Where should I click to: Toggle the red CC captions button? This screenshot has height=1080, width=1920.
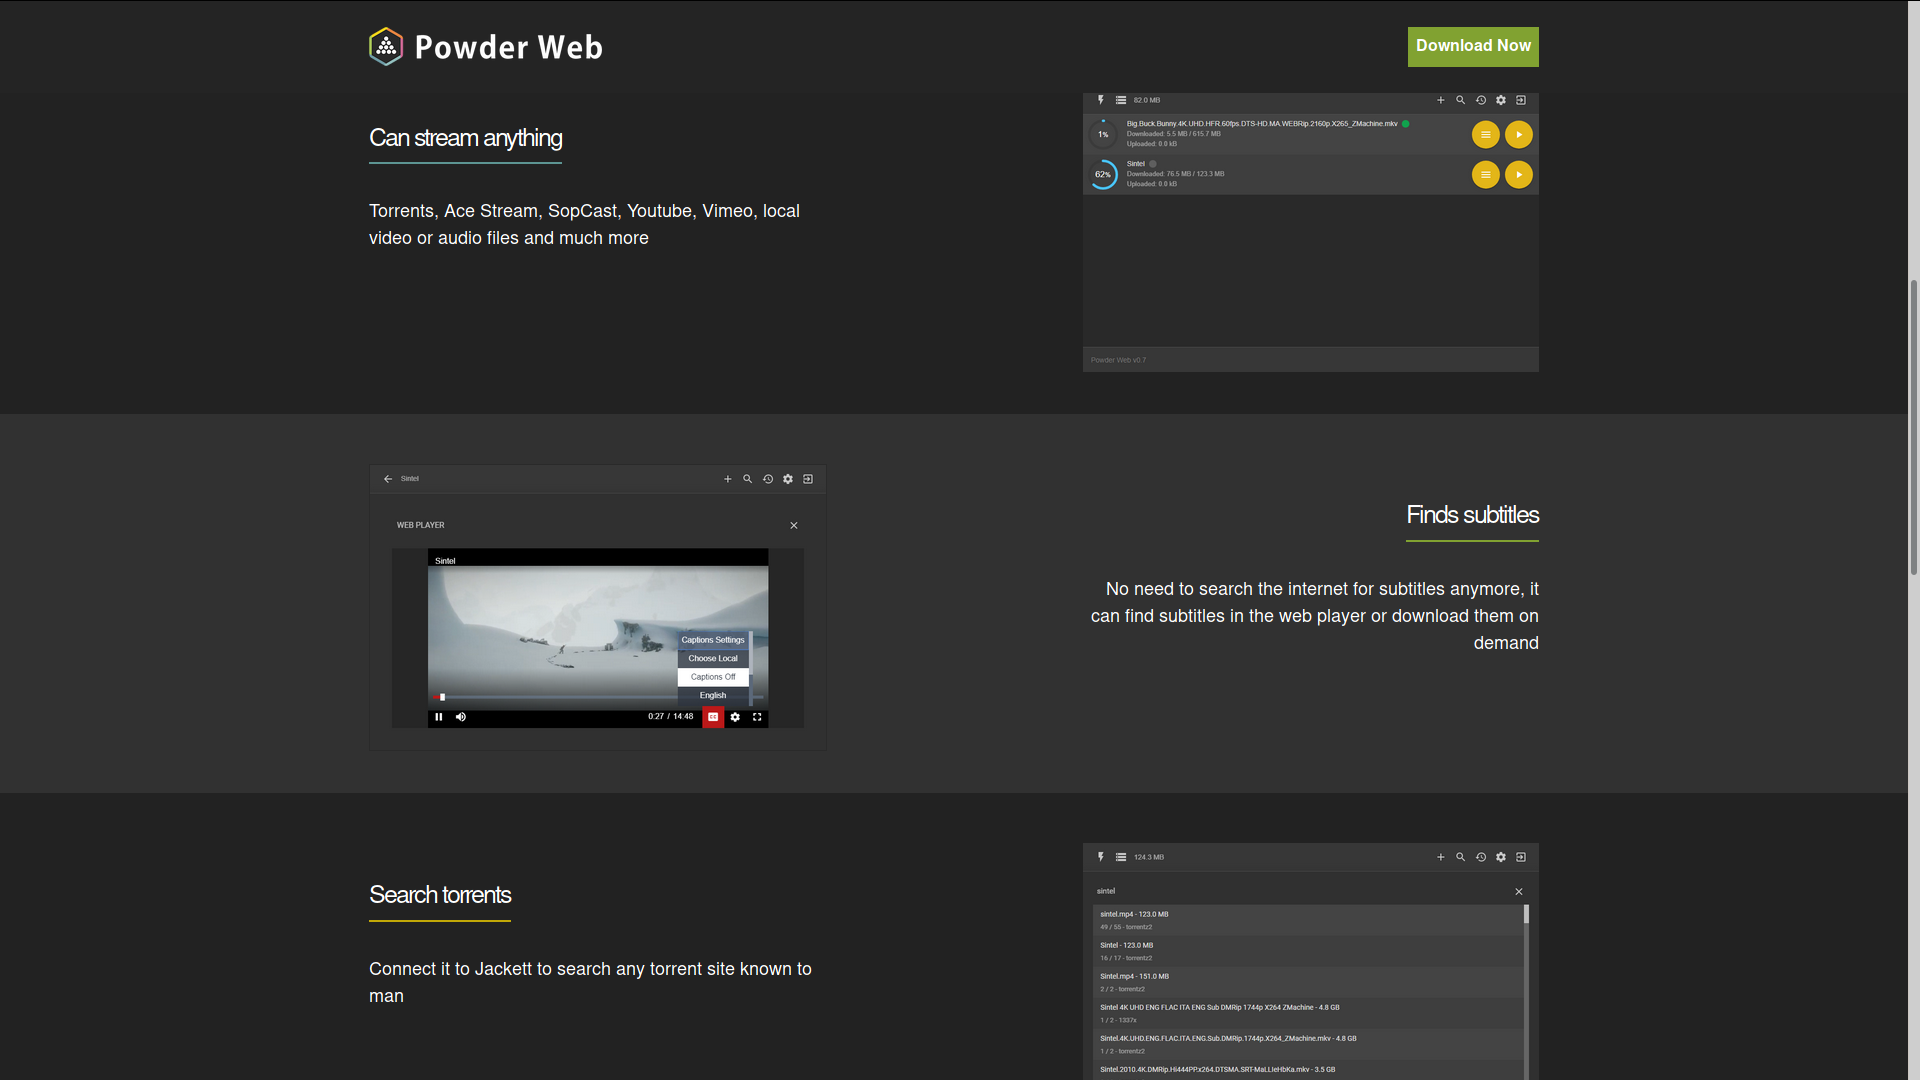click(x=713, y=717)
